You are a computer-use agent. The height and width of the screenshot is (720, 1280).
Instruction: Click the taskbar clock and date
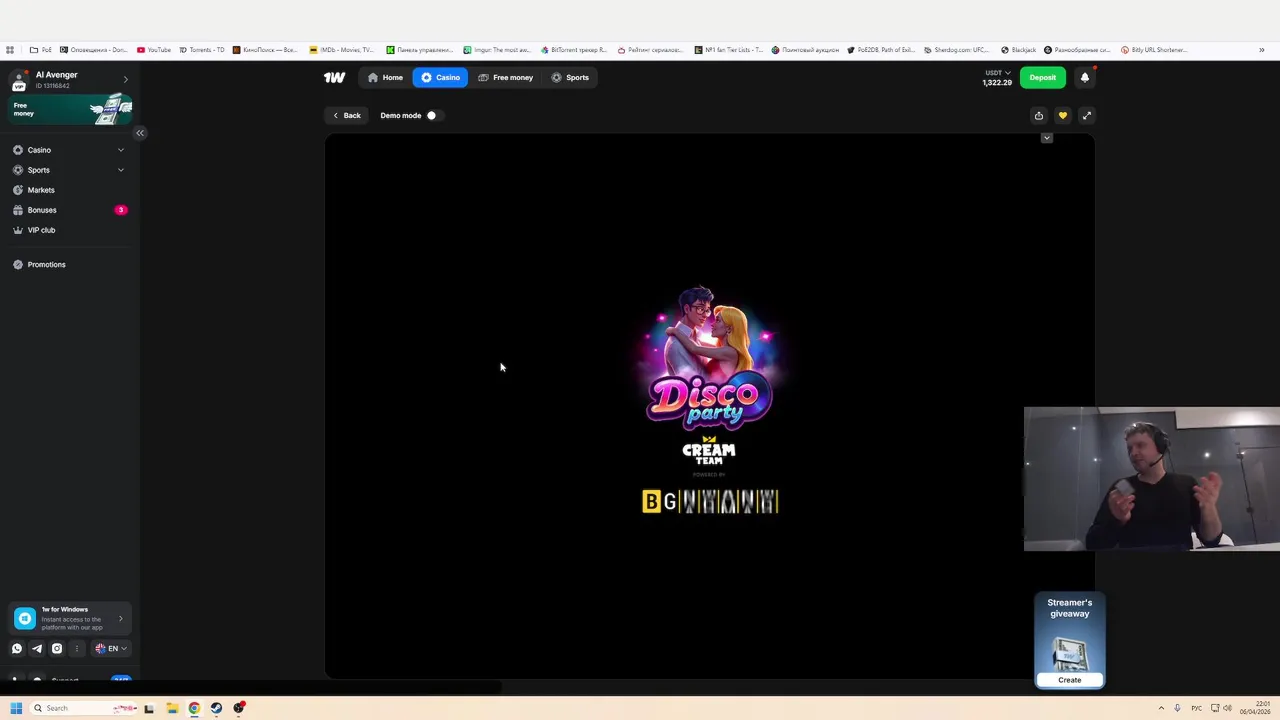coord(1255,708)
